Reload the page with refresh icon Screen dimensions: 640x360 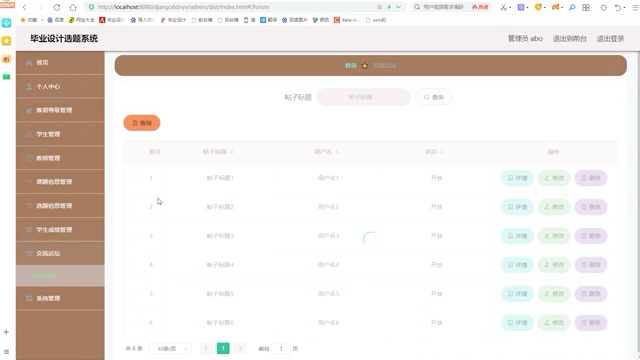tap(57, 7)
